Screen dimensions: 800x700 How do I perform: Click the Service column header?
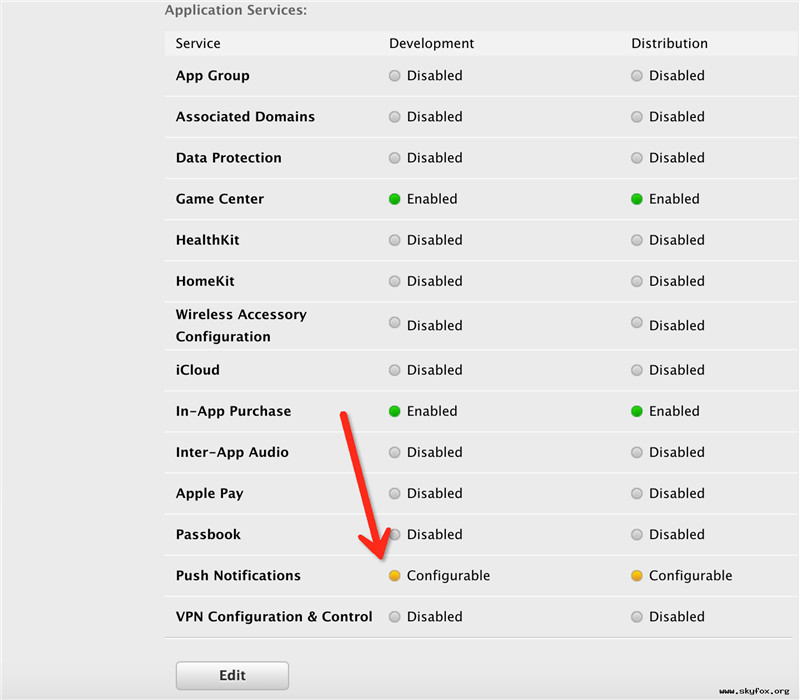pos(198,43)
